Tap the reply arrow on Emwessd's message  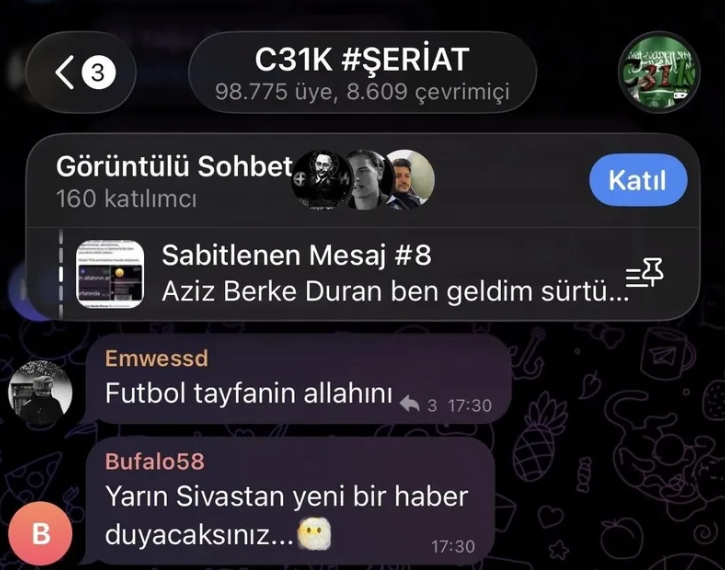410,404
